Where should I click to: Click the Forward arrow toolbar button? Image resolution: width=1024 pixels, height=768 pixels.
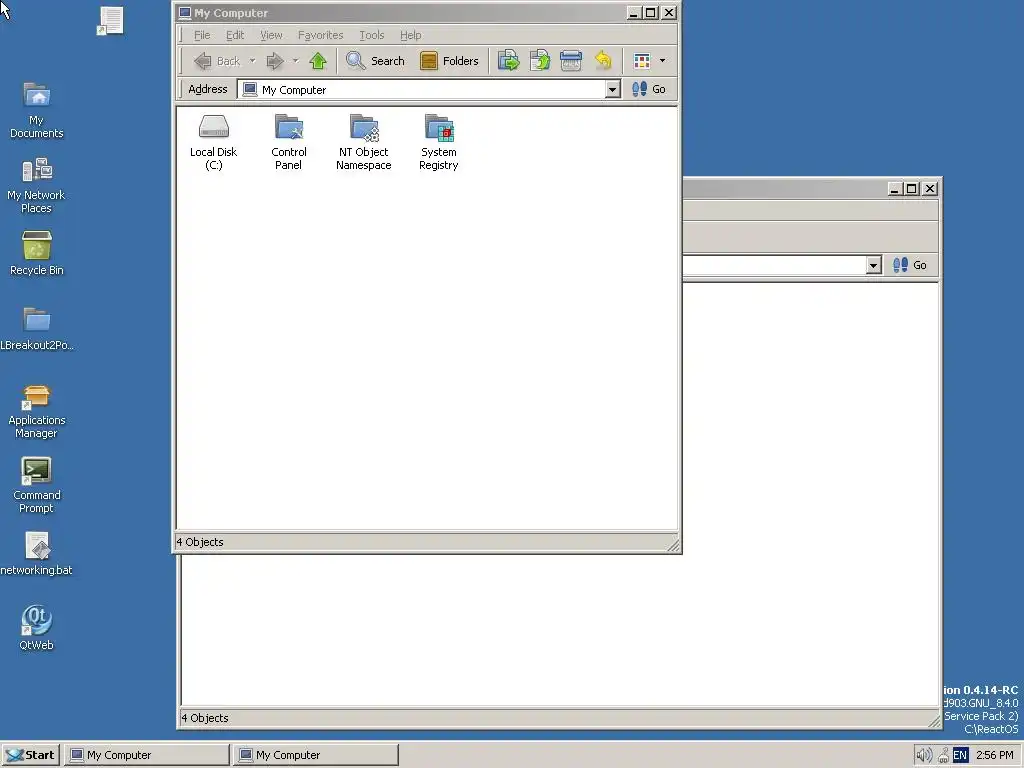click(275, 61)
